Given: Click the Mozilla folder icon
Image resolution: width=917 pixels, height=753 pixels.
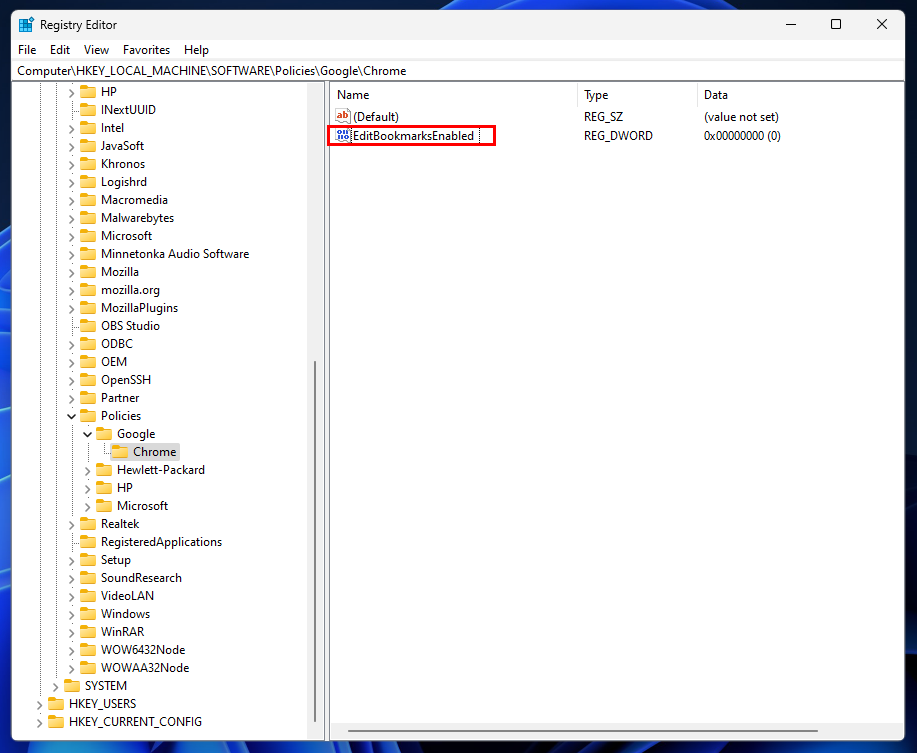Looking at the screenshot, I should pos(88,271).
